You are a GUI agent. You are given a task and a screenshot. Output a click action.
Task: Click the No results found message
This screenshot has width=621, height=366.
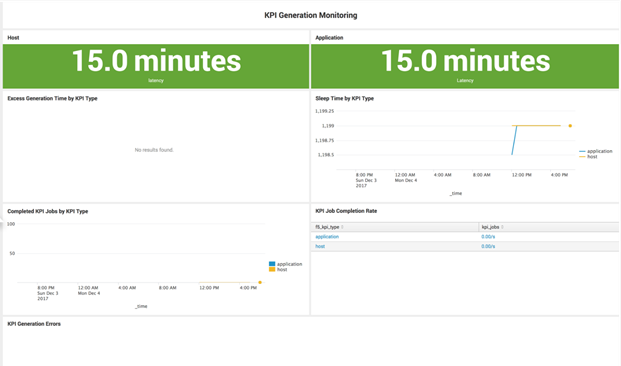[154, 150]
